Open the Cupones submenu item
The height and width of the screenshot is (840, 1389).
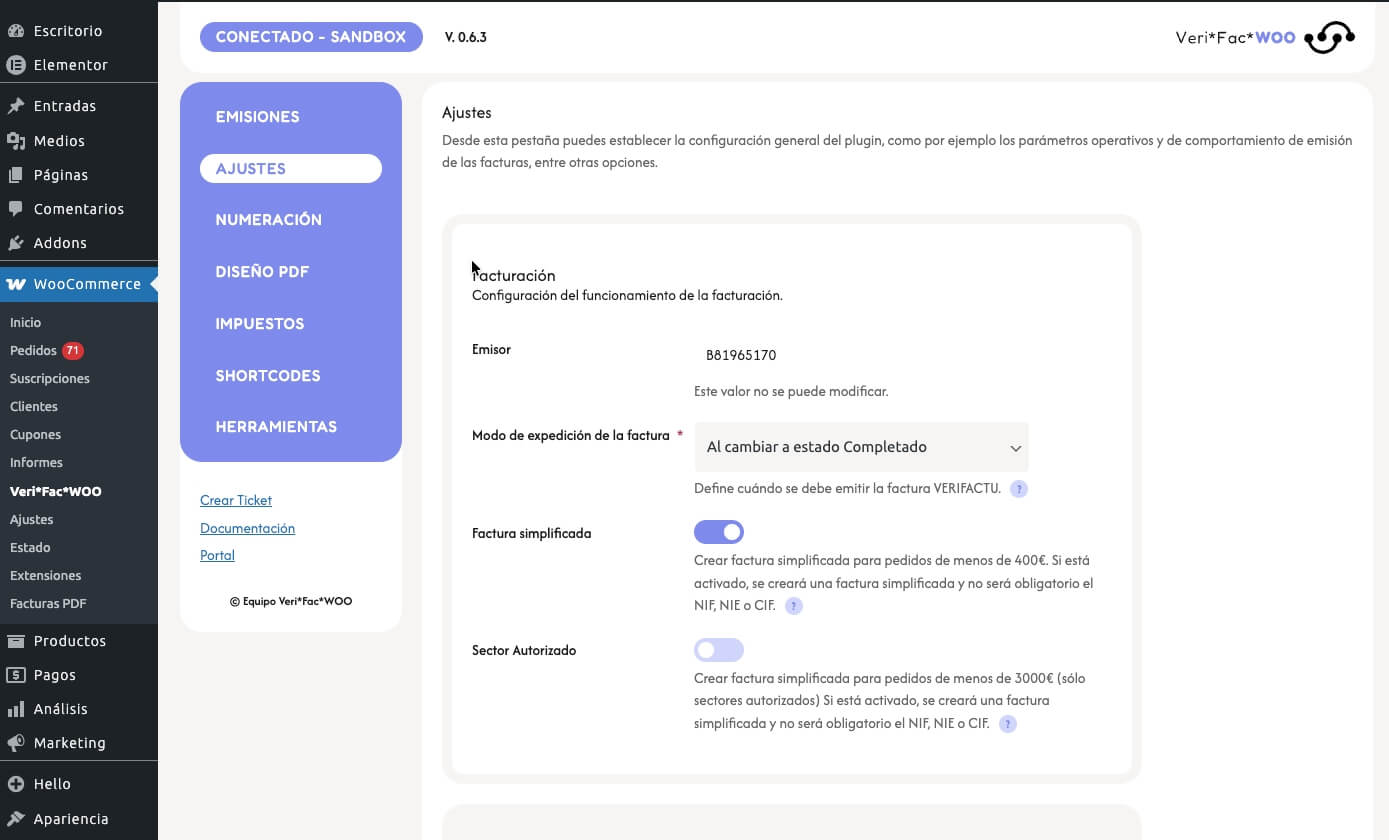click(x=36, y=435)
